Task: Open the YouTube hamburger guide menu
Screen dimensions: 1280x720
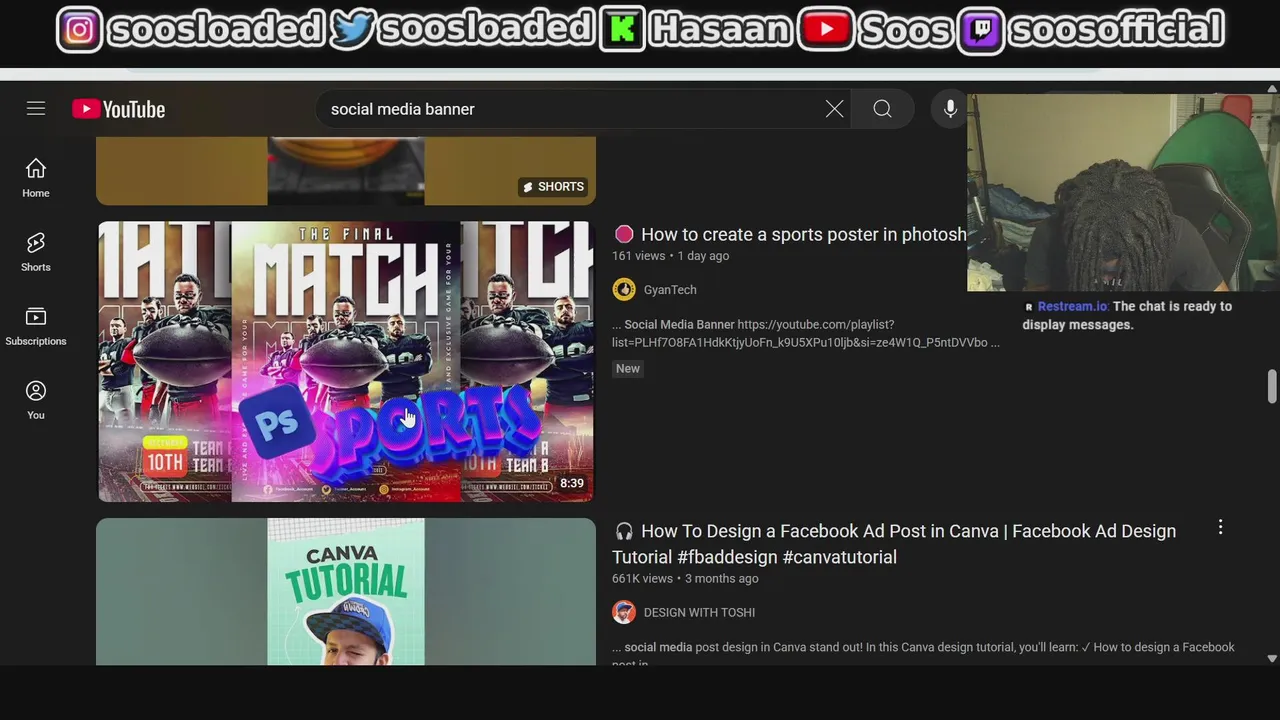Action: click(36, 108)
